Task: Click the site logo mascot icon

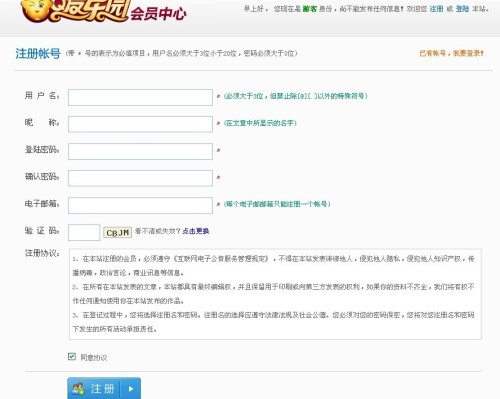Action: click(x=36, y=9)
